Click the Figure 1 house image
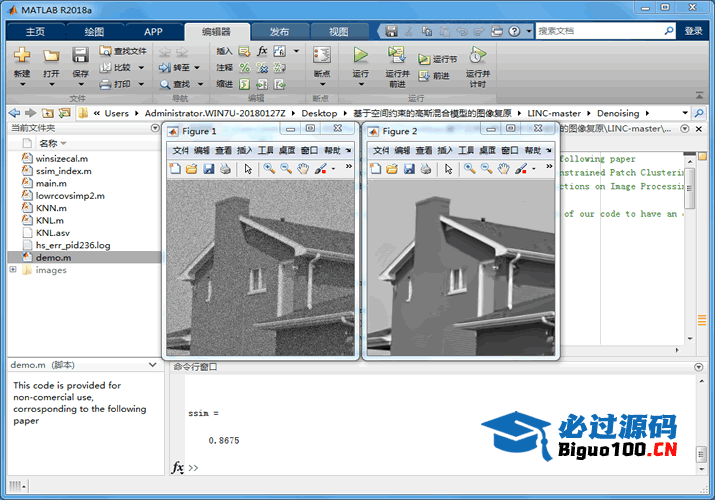 [x=260, y=268]
